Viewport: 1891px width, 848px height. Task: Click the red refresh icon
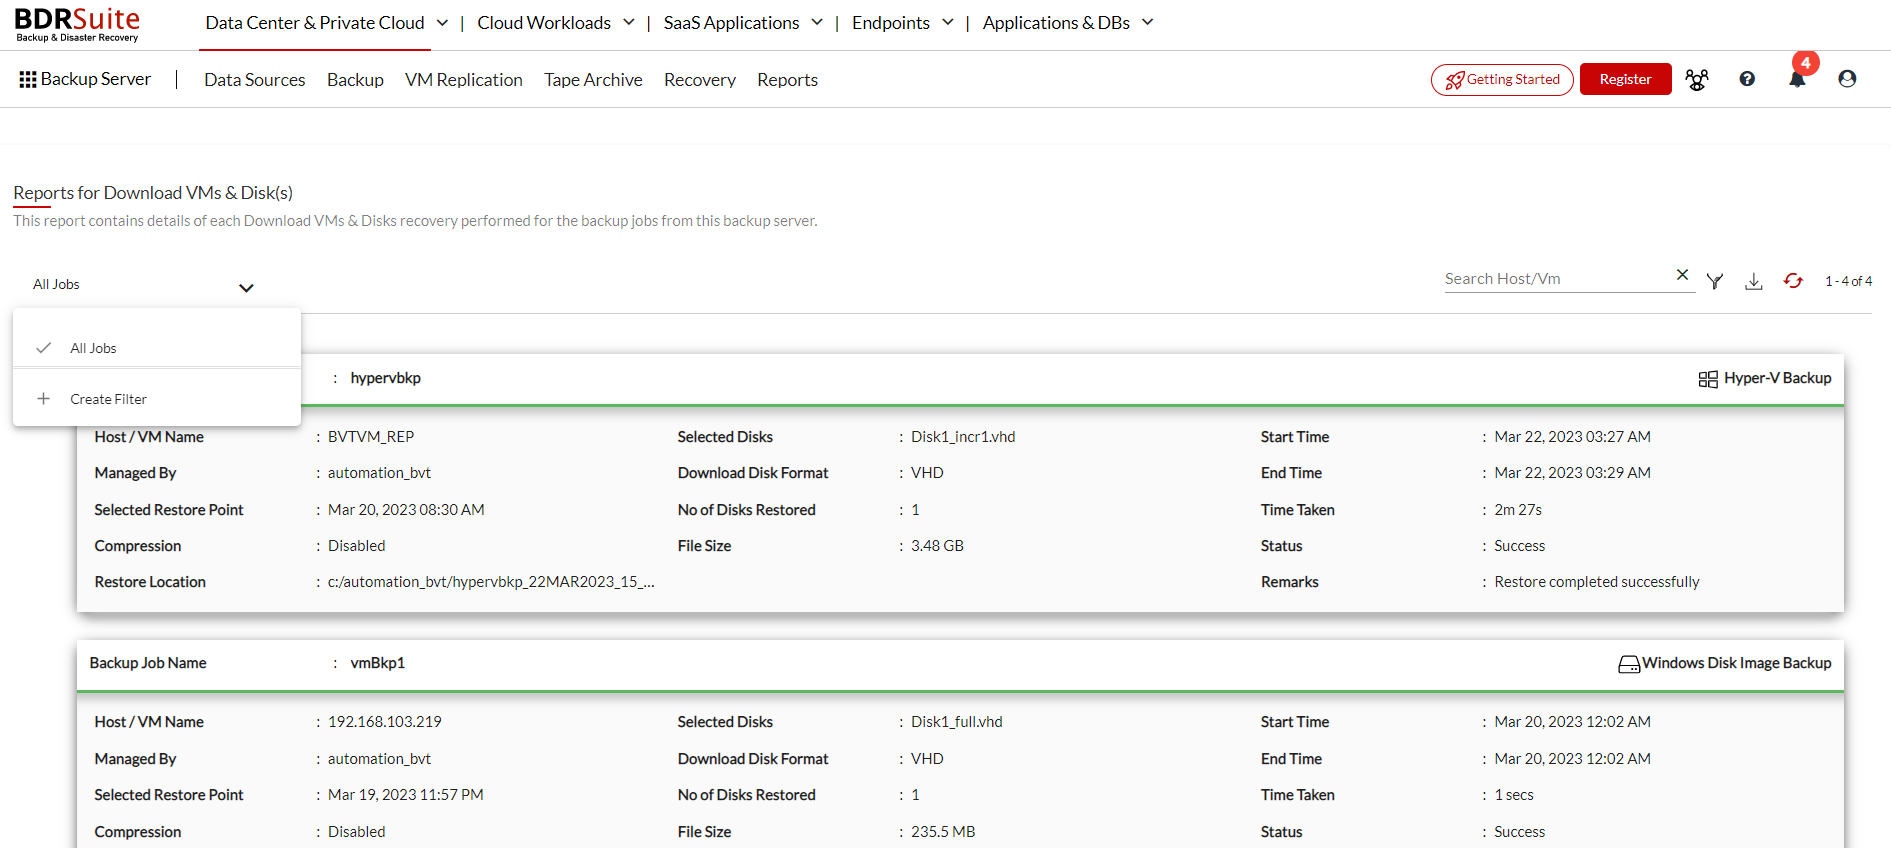pyautogui.click(x=1793, y=281)
